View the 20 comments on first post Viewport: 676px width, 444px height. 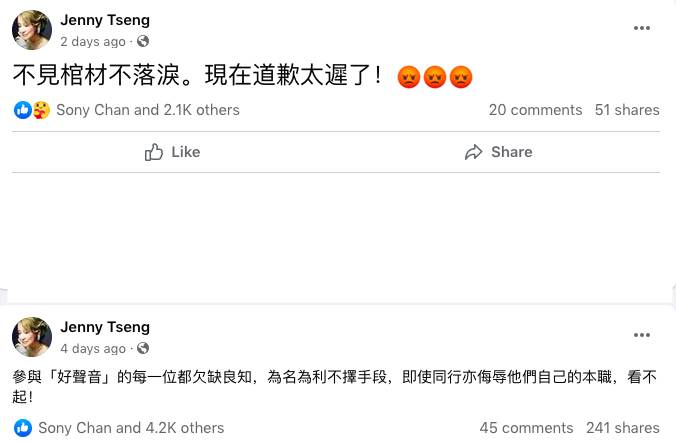pyautogui.click(x=535, y=110)
